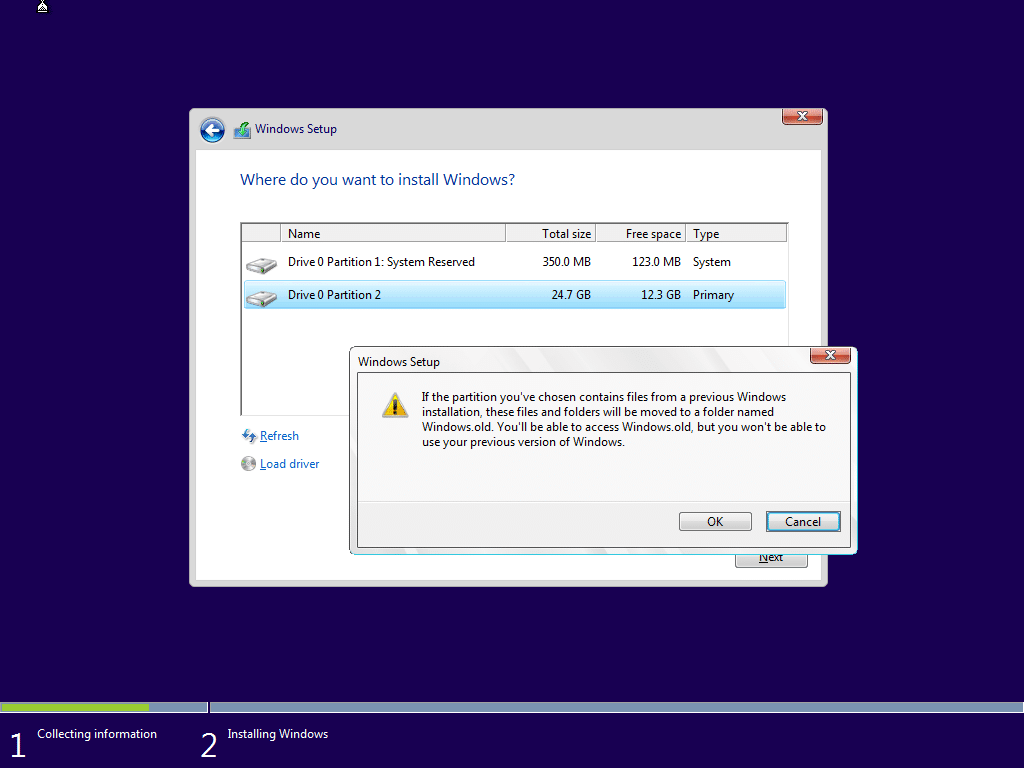The height and width of the screenshot is (768, 1024).
Task: Close the main Windows Setup window
Action: [802, 116]
